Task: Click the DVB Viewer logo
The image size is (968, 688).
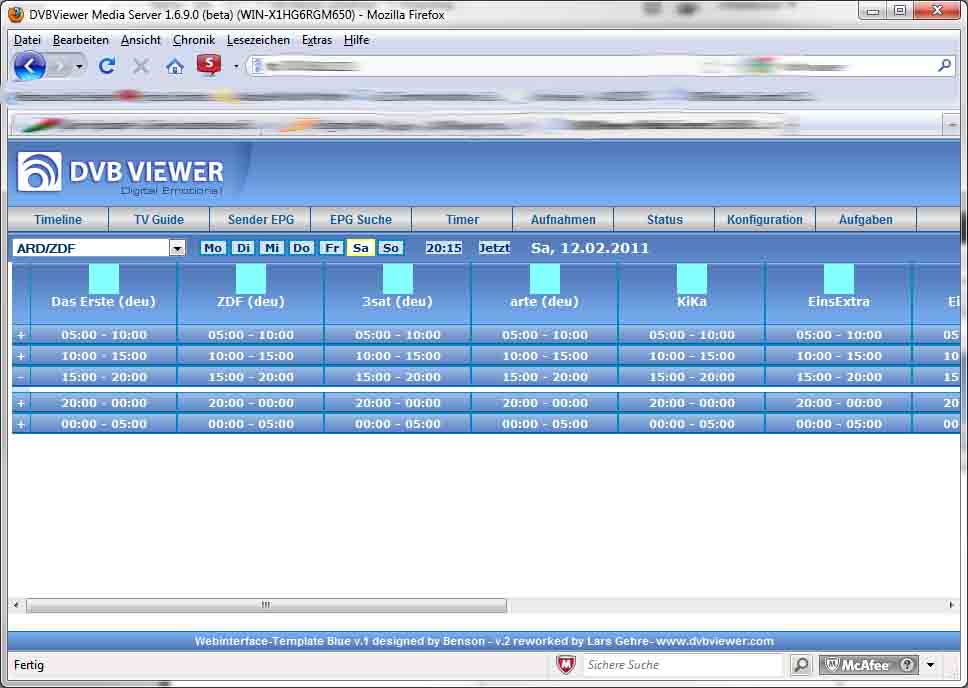Action: (120, 173)
